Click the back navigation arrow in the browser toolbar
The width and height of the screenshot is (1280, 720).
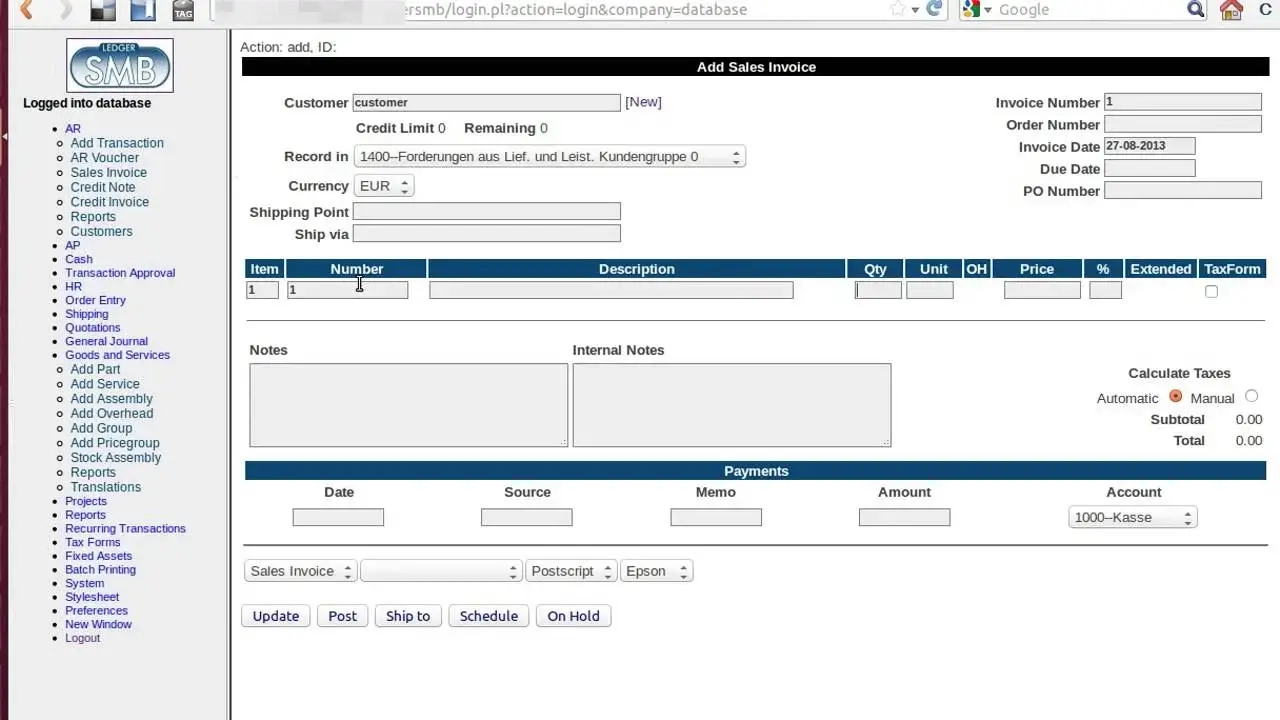(x=25, y=10)
